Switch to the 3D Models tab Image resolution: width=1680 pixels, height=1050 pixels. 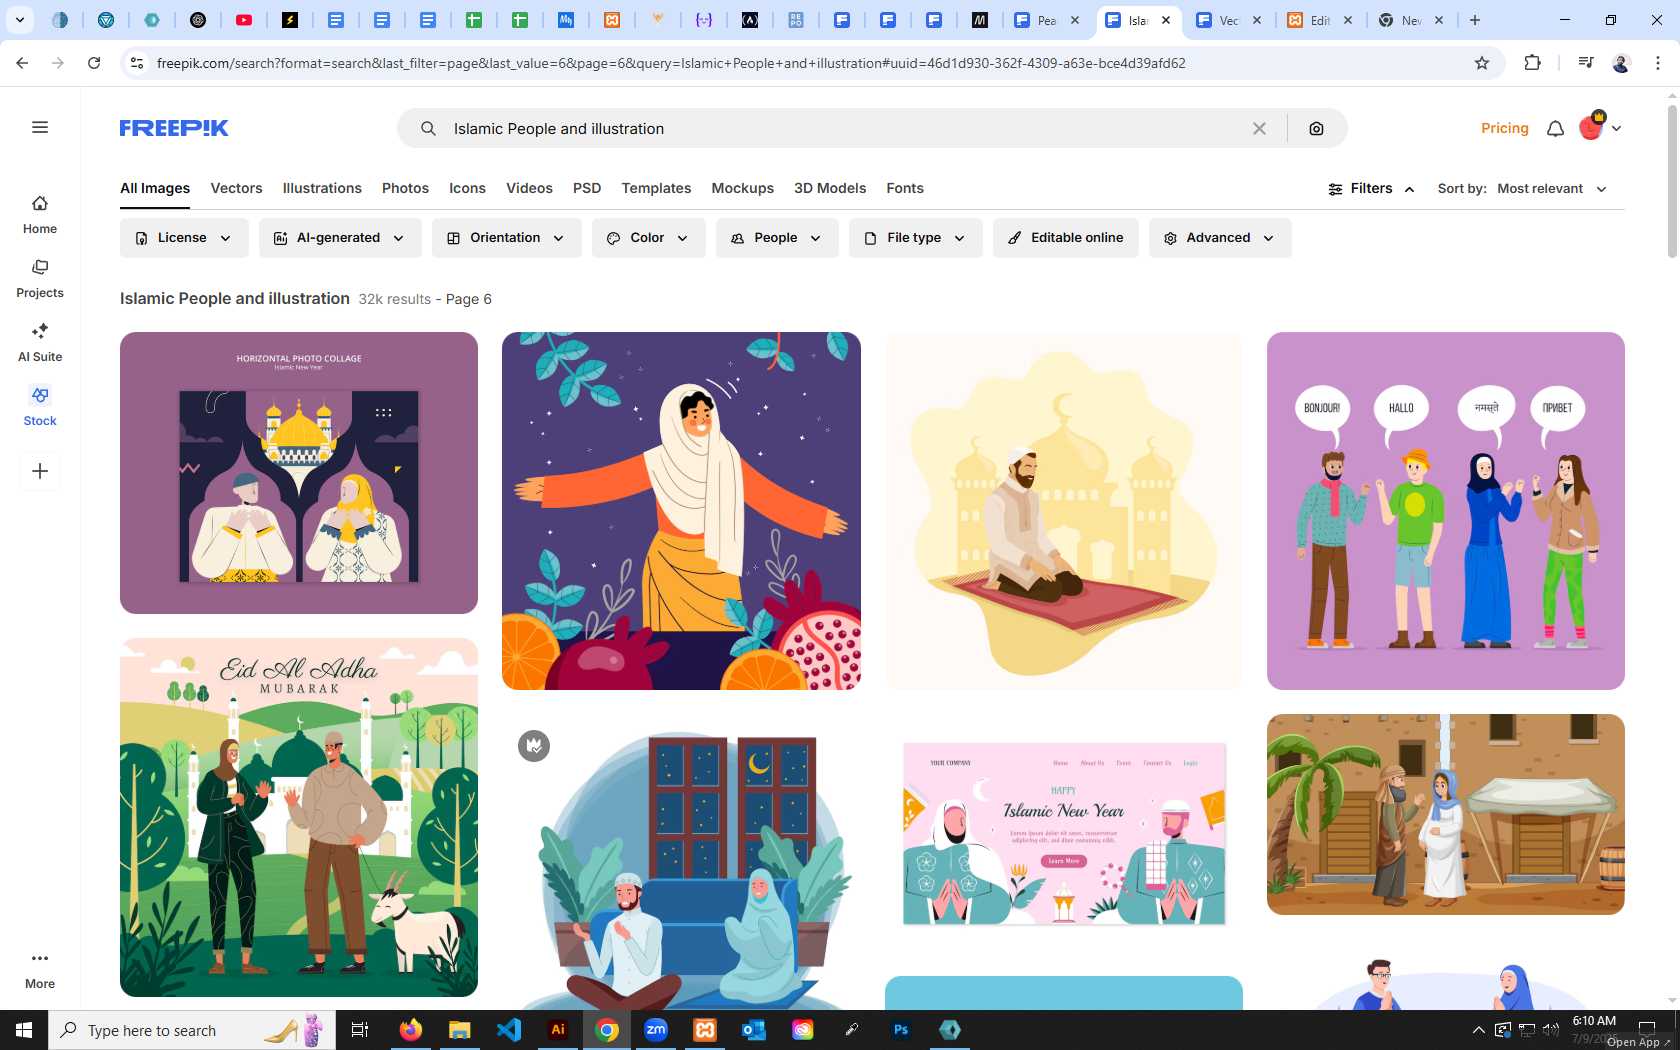click(x=830, y=188)
